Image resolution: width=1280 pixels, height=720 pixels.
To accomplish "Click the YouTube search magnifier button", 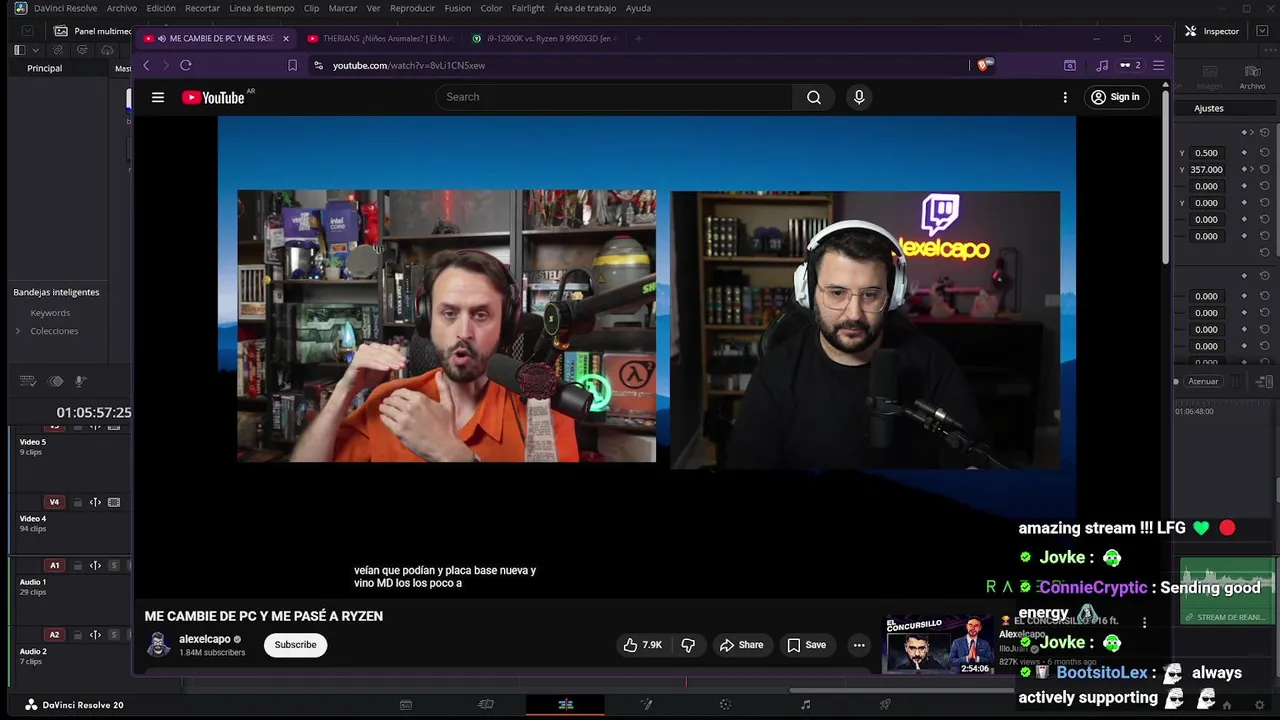I will [814, 97].
